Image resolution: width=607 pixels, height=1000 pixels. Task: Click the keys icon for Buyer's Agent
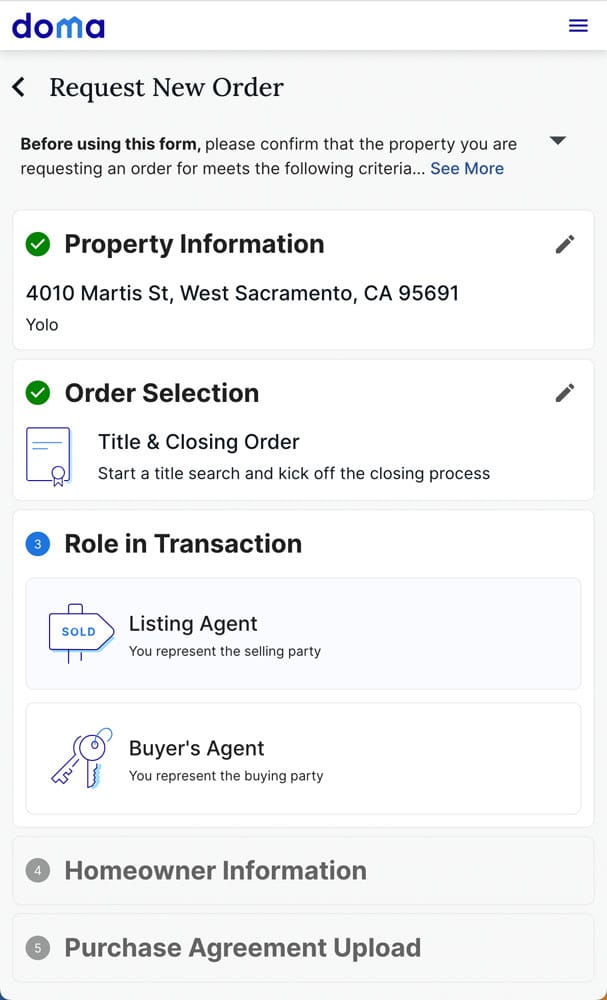pyautogui.click(x=81, y=758)
